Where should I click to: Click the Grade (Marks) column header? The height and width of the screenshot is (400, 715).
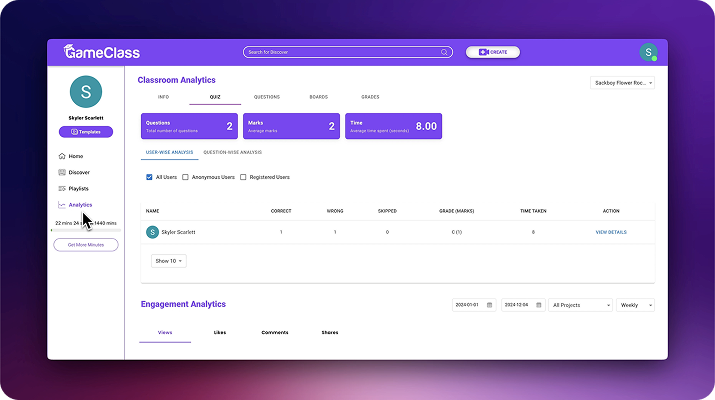[456, 211]
